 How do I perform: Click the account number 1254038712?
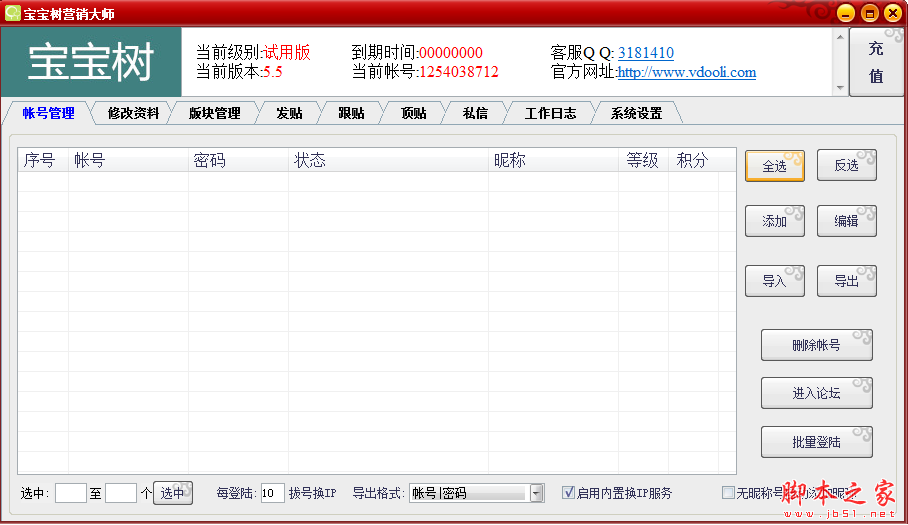(x=459, y=72)
